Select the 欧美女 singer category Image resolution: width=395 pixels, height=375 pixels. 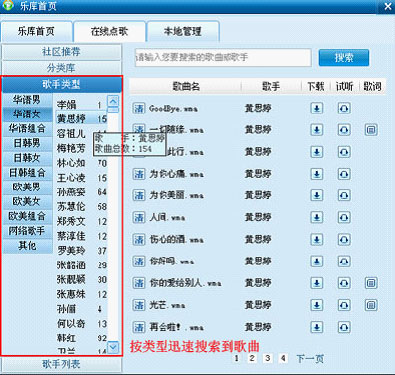27,202
